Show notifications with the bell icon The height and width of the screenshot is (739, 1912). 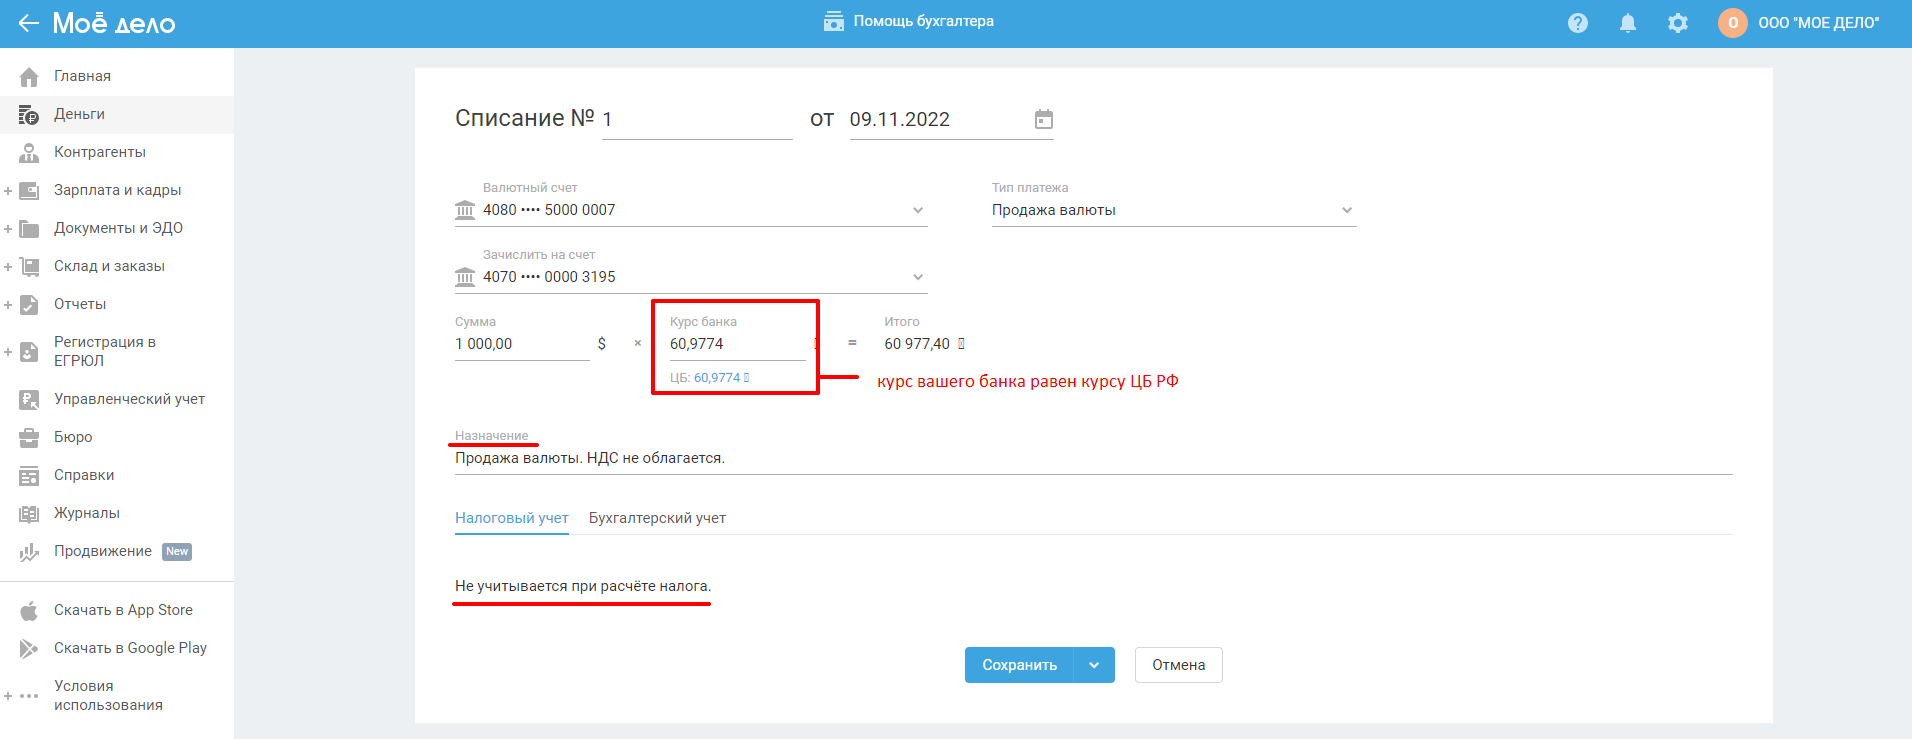click(x=1628, y=23)
